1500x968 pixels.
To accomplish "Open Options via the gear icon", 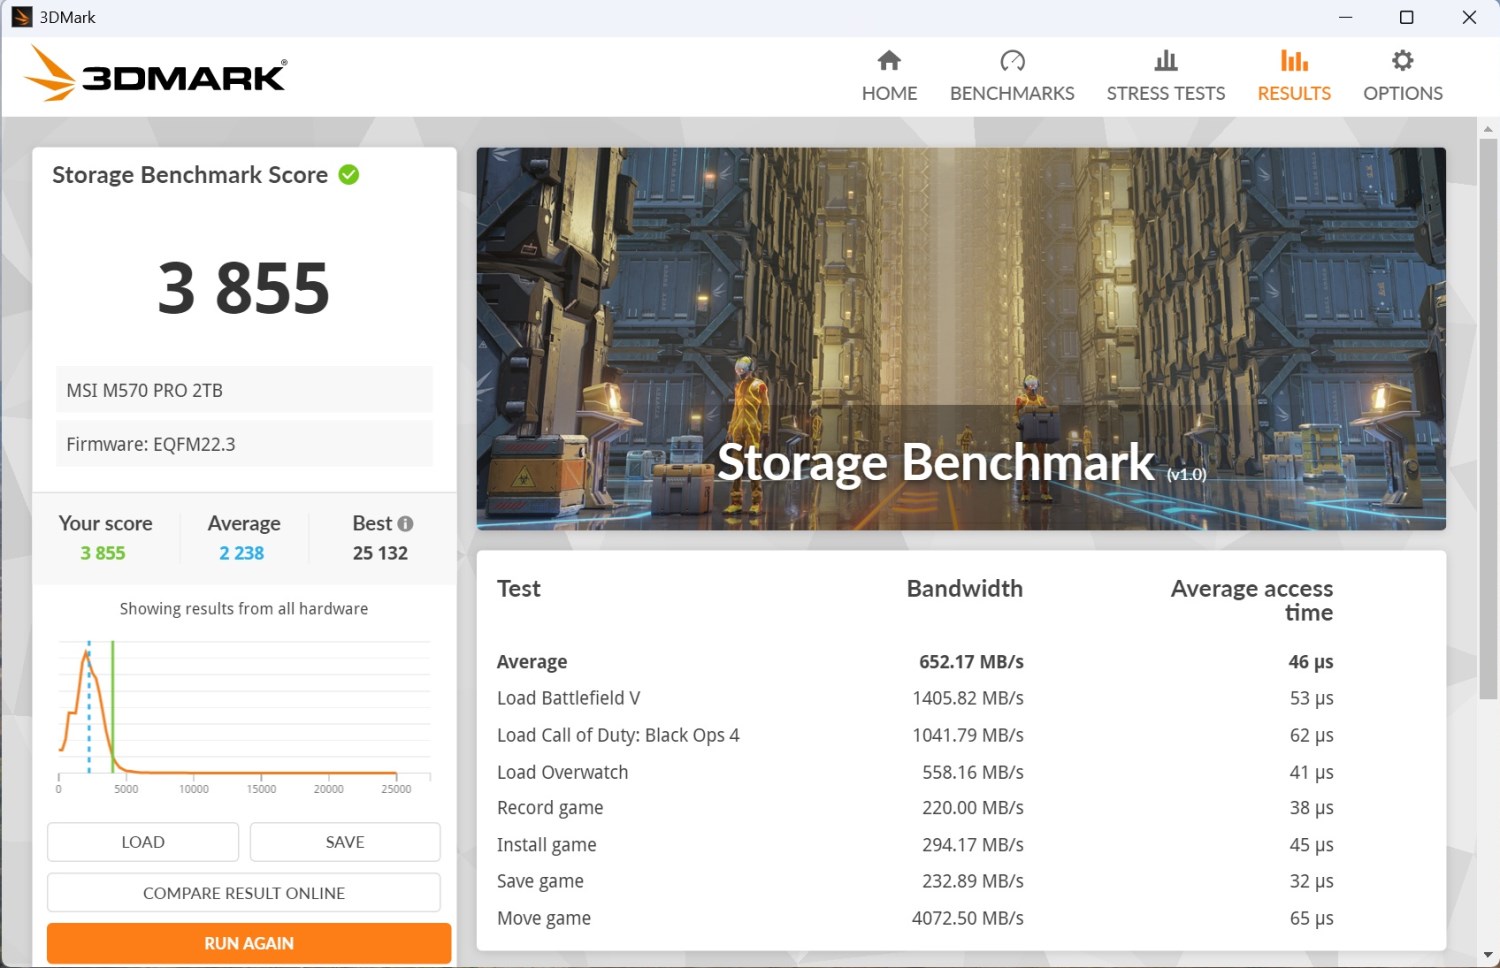I will [x=1403, y=61].
